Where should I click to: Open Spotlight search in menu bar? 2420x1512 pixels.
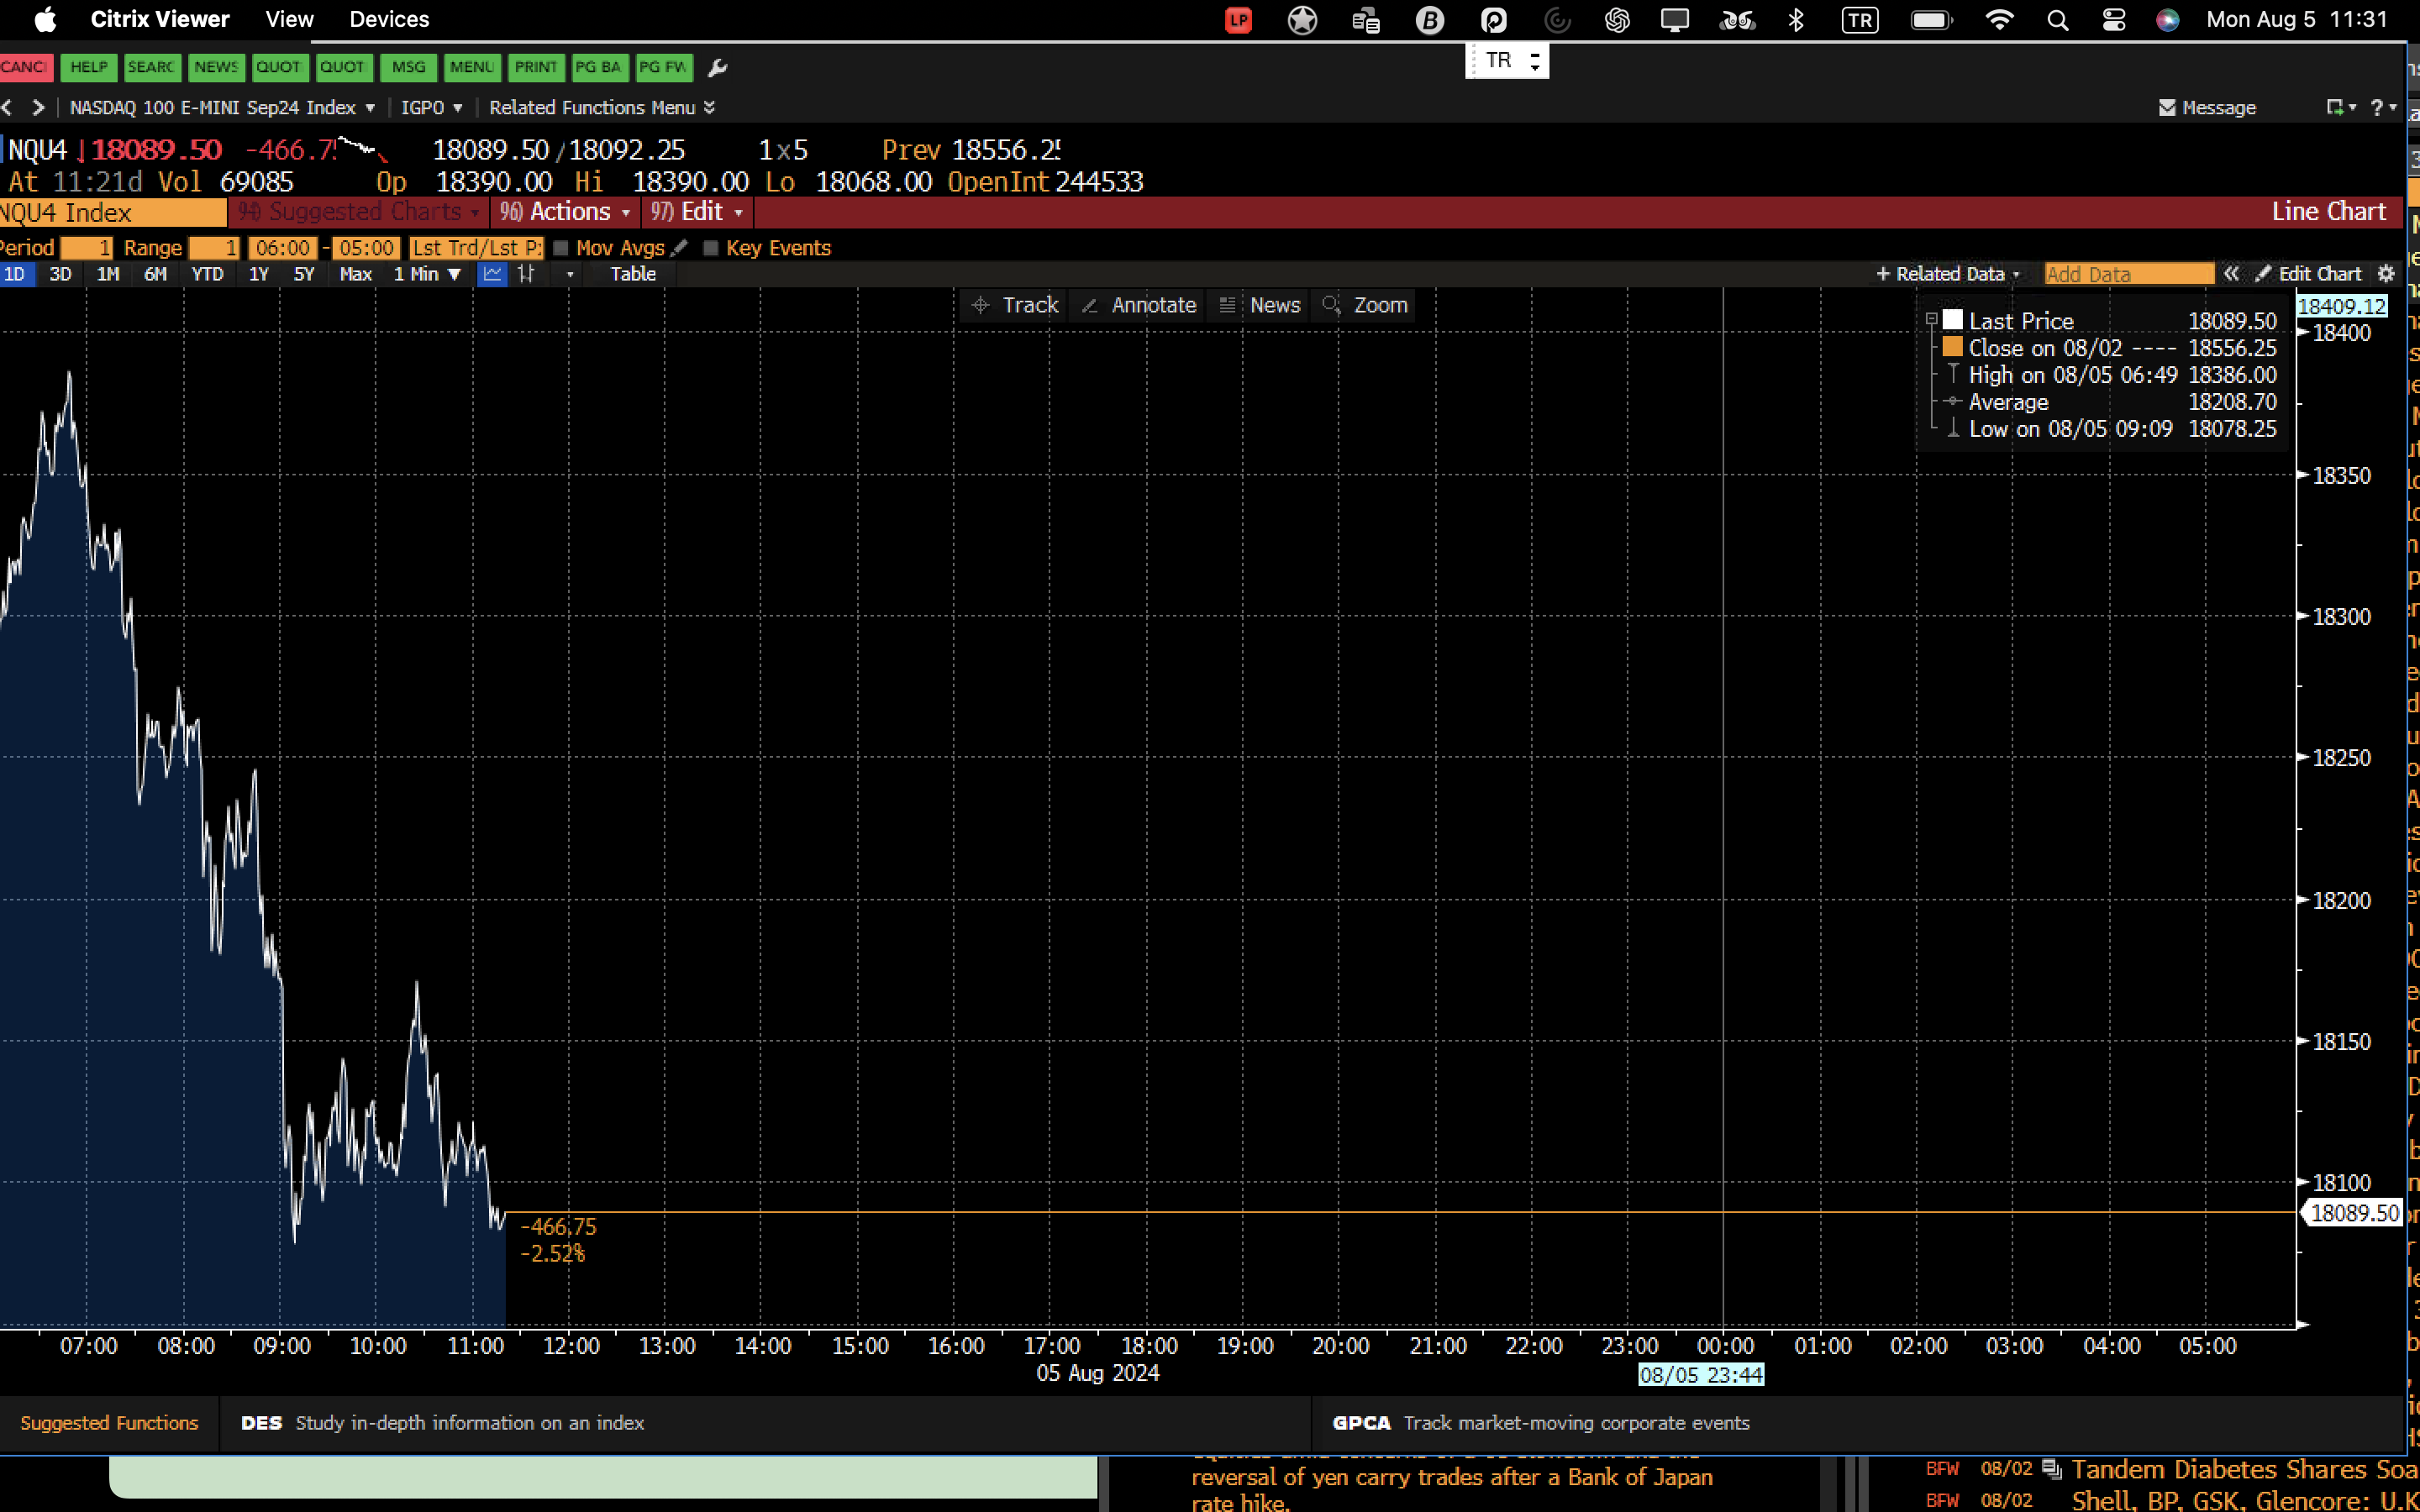[2058, 20]
